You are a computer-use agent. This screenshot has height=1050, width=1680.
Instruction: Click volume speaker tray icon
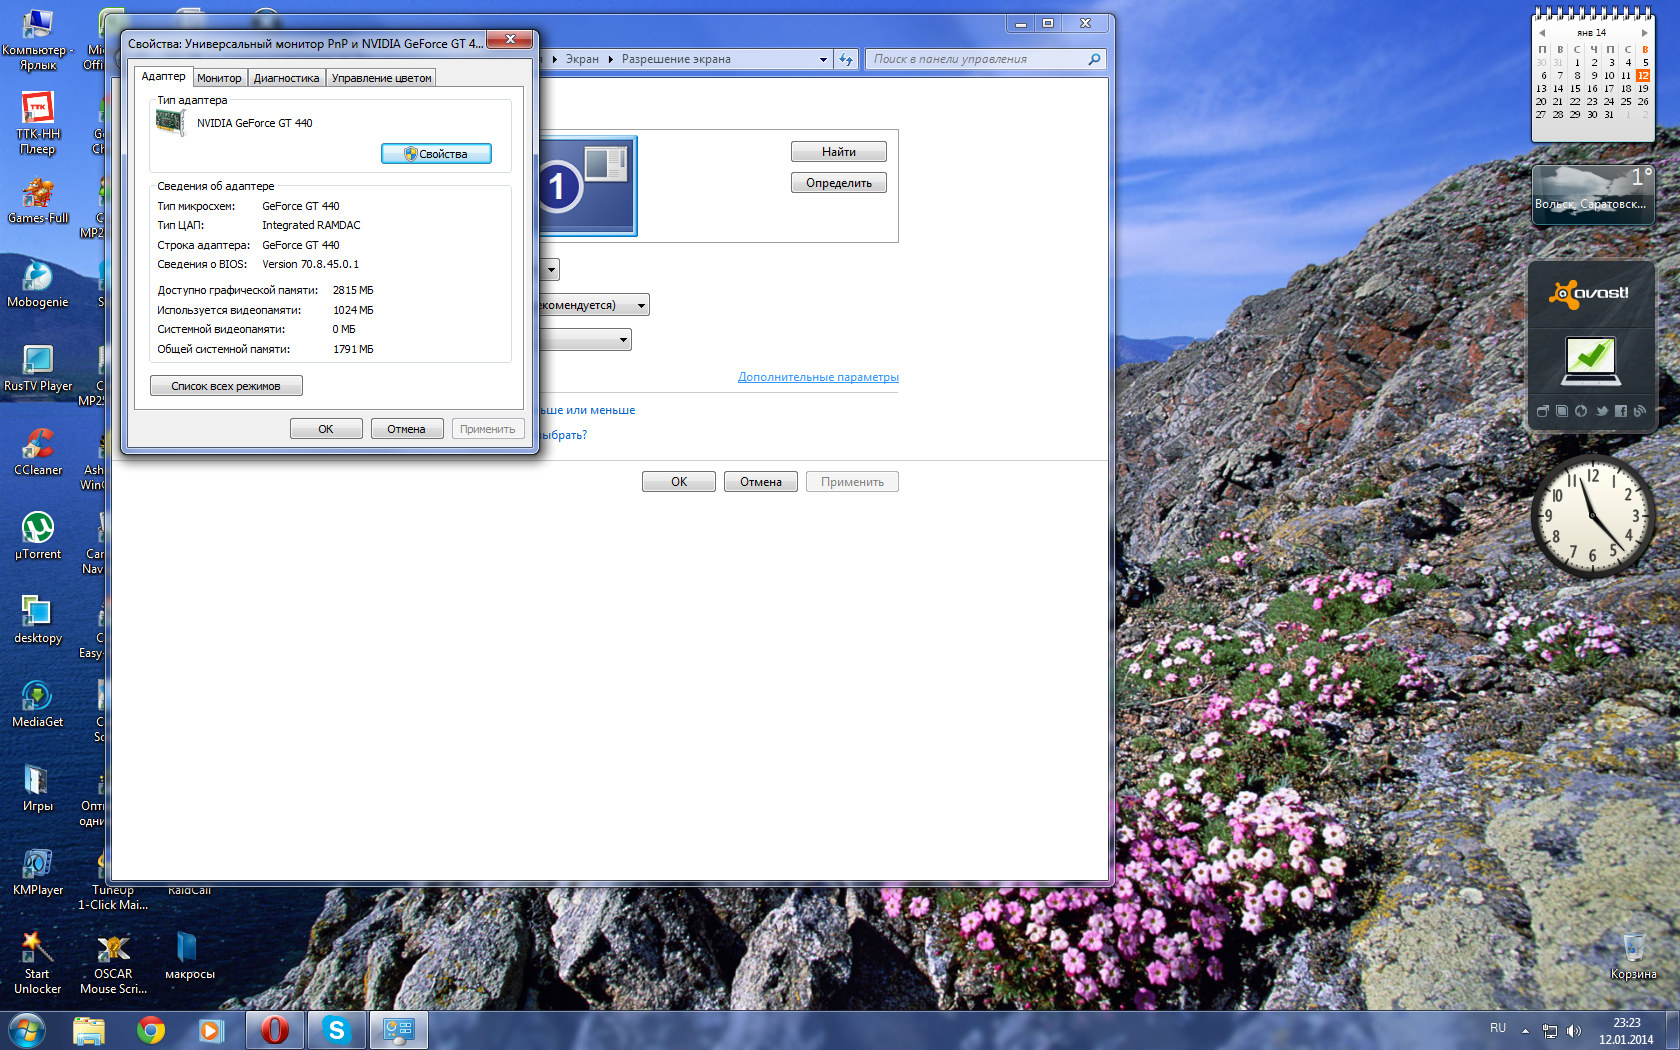pyautogui.click(x=1574, y=1031)
